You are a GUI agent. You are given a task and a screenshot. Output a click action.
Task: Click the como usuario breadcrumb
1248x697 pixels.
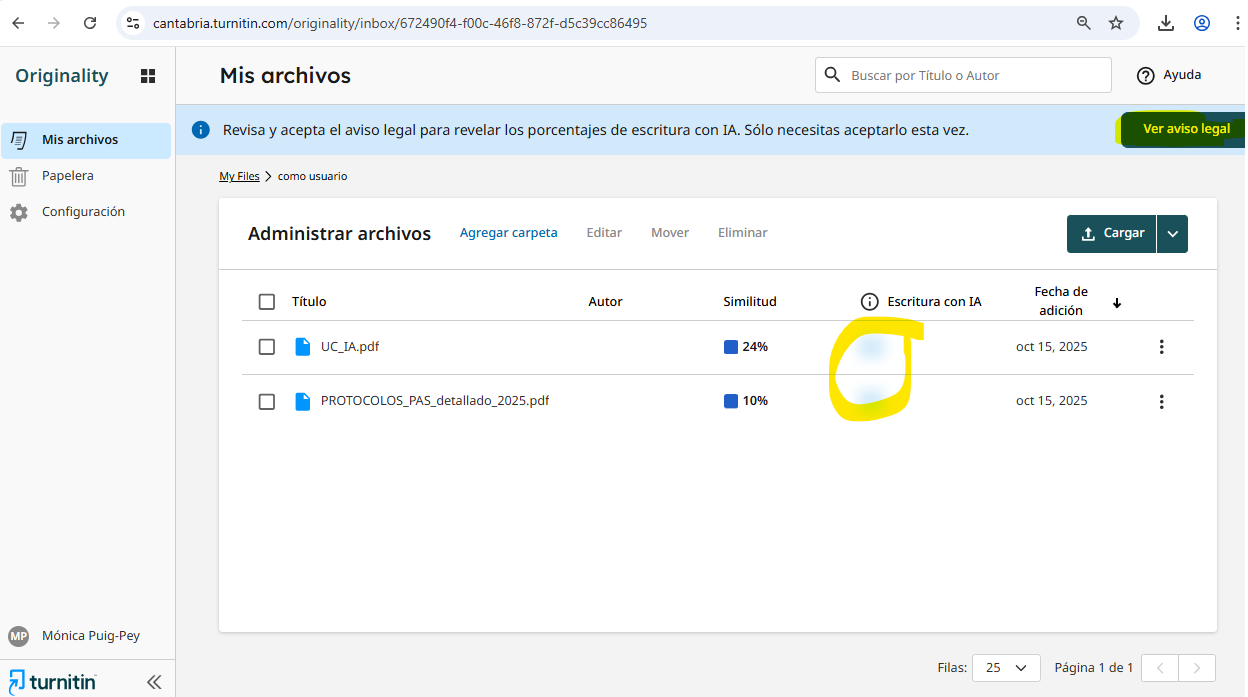313,176
